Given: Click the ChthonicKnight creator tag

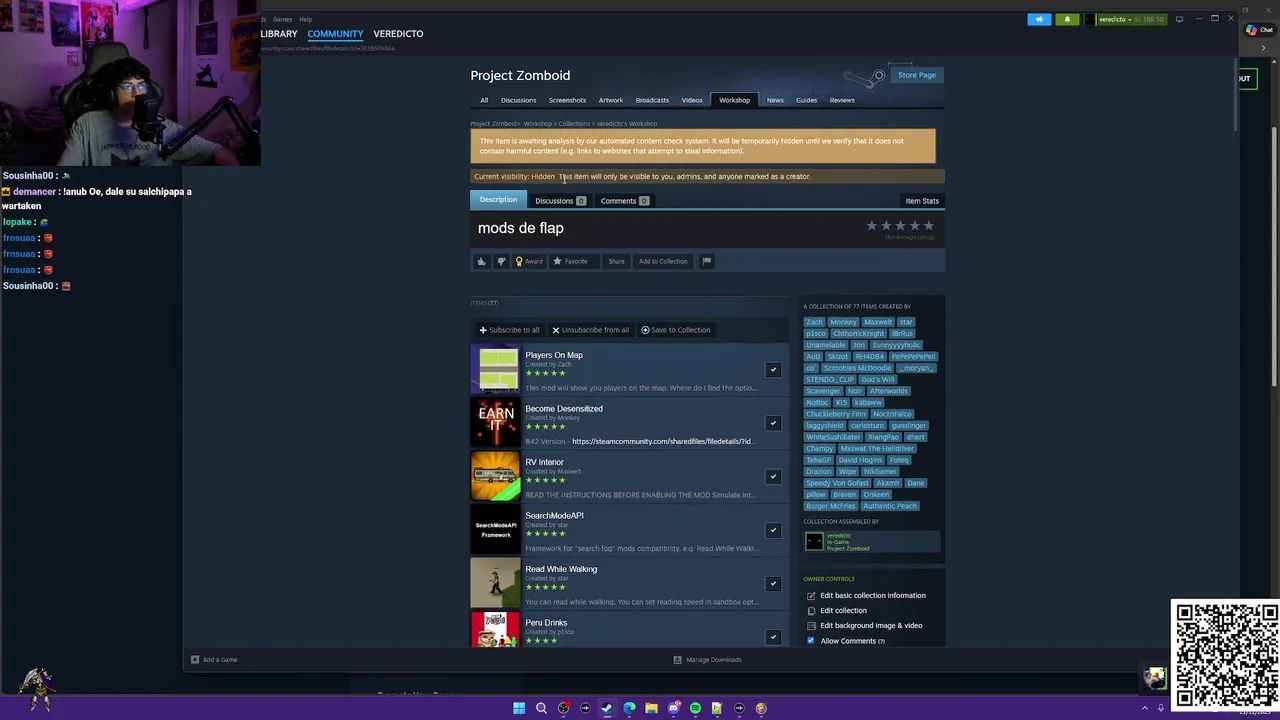Looking at the screenshot, I should (x=859, y=334).
